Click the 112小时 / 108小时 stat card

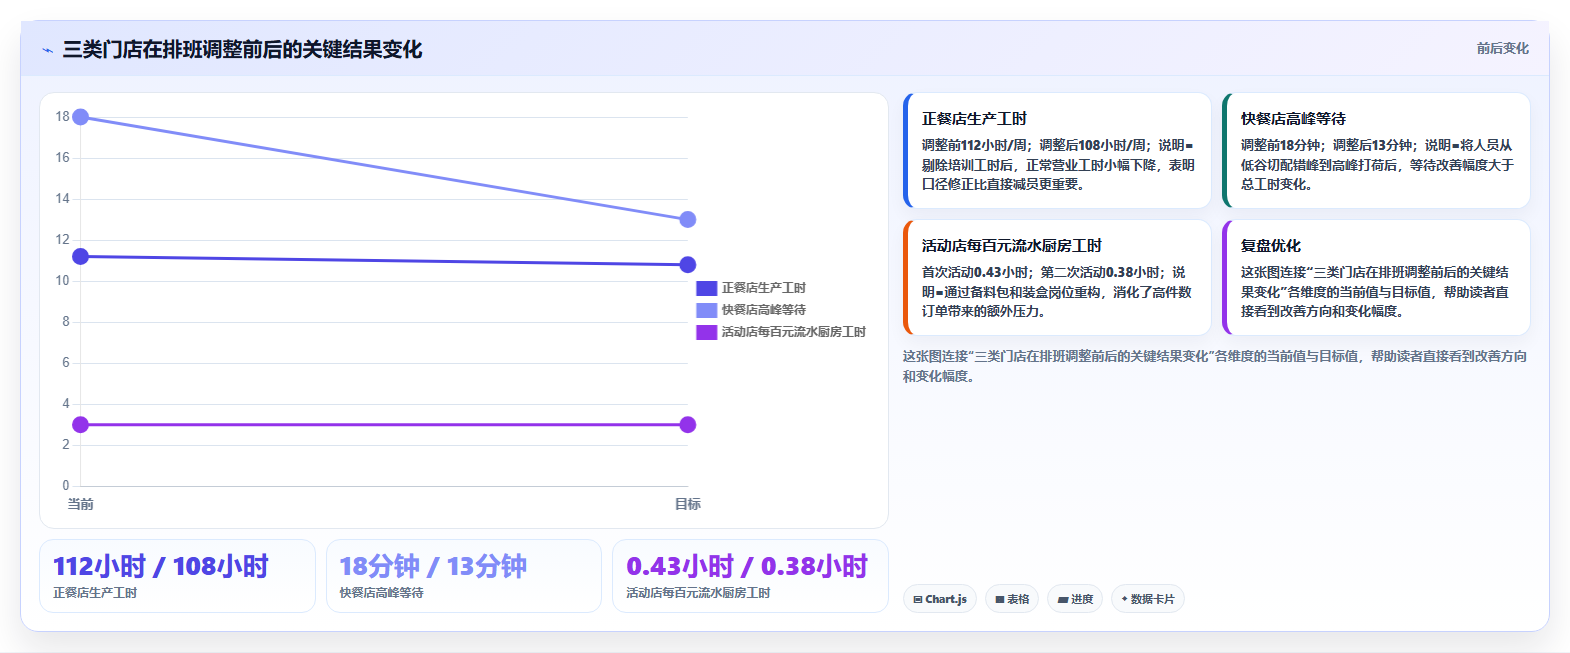pyautogui.click(x=177, y=576)
